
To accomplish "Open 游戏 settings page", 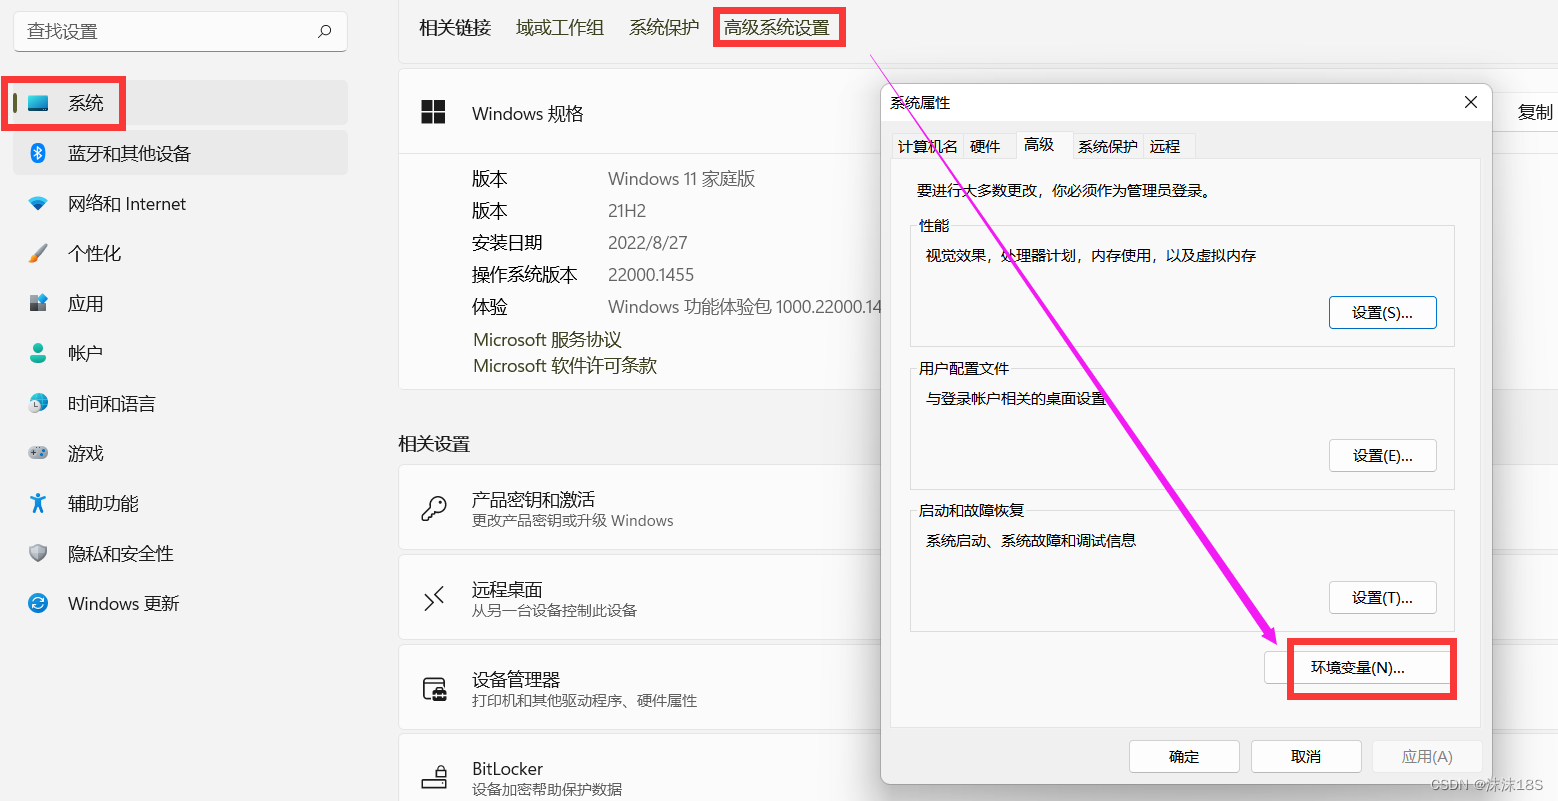I will (180, 453).
